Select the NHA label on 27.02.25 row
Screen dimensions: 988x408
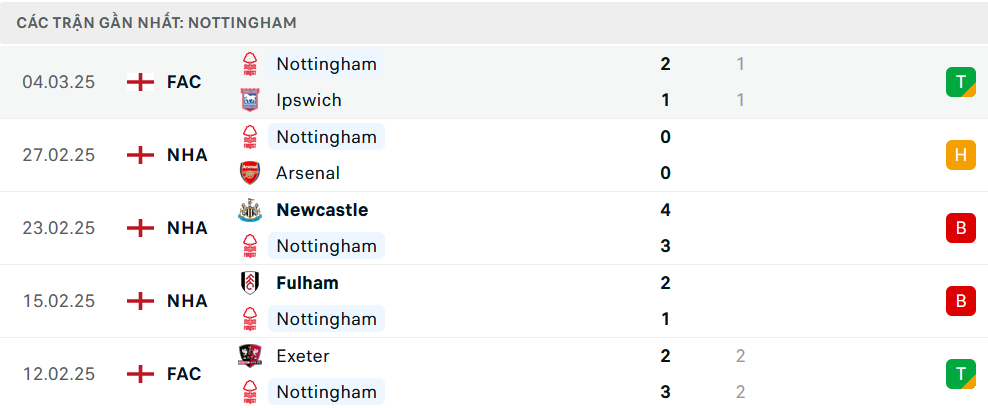click(x=187, y=155)
